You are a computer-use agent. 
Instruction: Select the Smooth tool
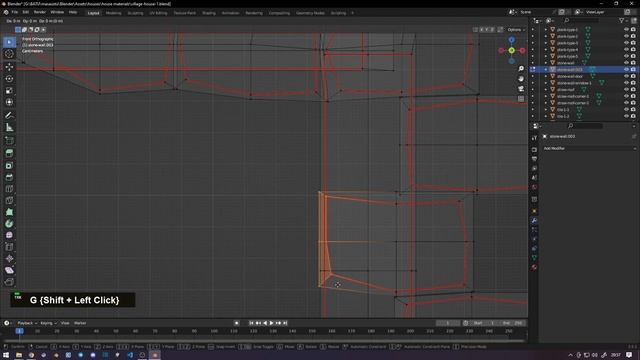9,235
